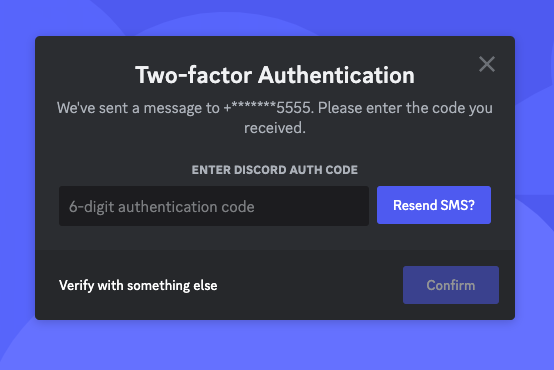Click the sent message description text
This screenshot has width=554, height=370.
[x=275, y=118]
